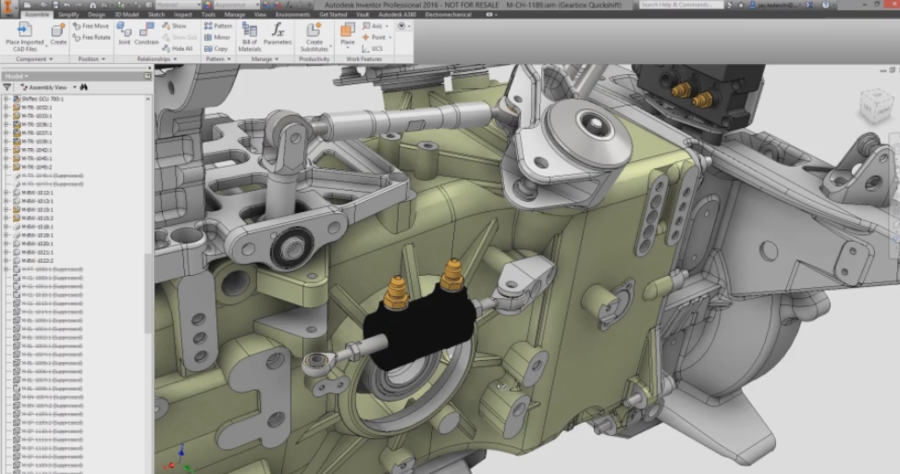Open the Sketch ribbon tab
The width and height of the screenshot is (900, 474).
[x=156, y=14]
